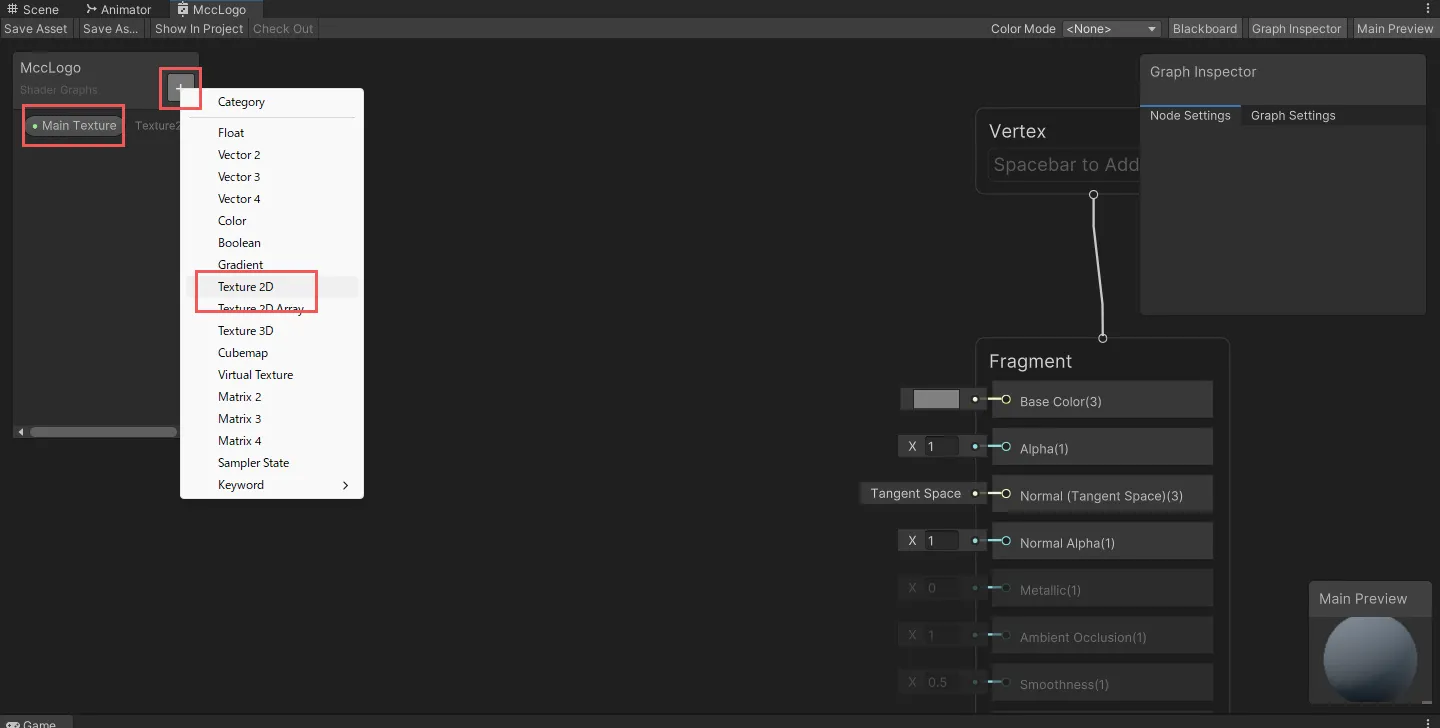This screenshot has width=1440, height=728.
Task: Open the Color Mode dropdown
Action: coord(1111,29)
